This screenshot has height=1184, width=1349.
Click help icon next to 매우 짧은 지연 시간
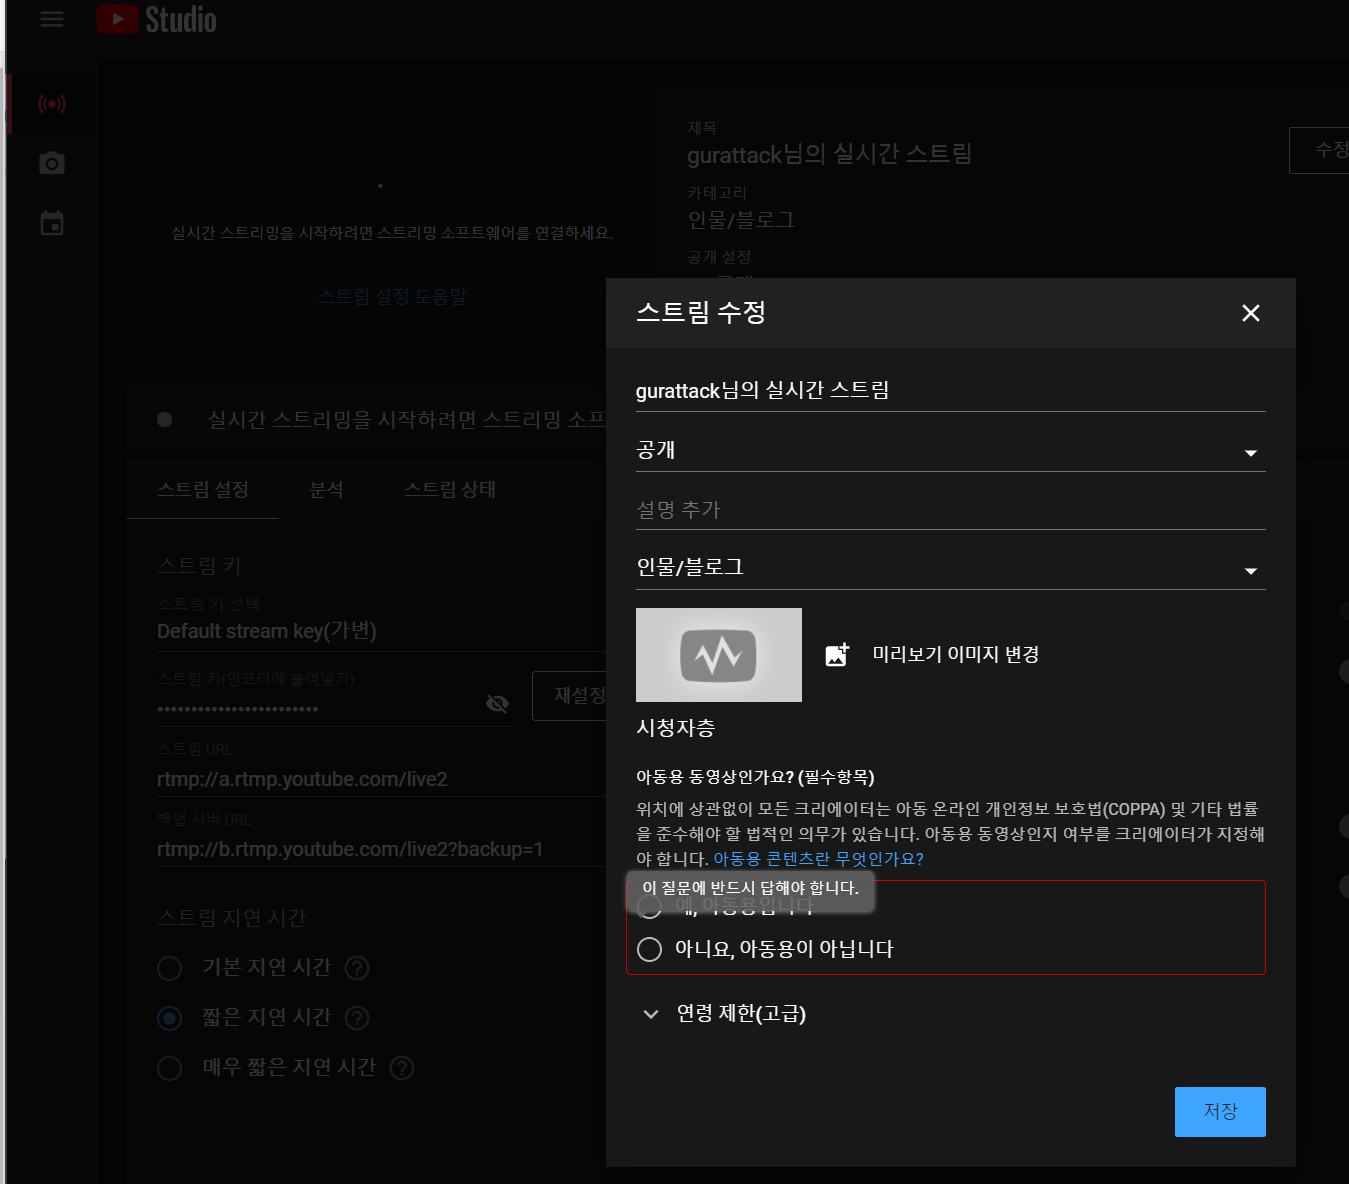click(x=402, y=1068)
